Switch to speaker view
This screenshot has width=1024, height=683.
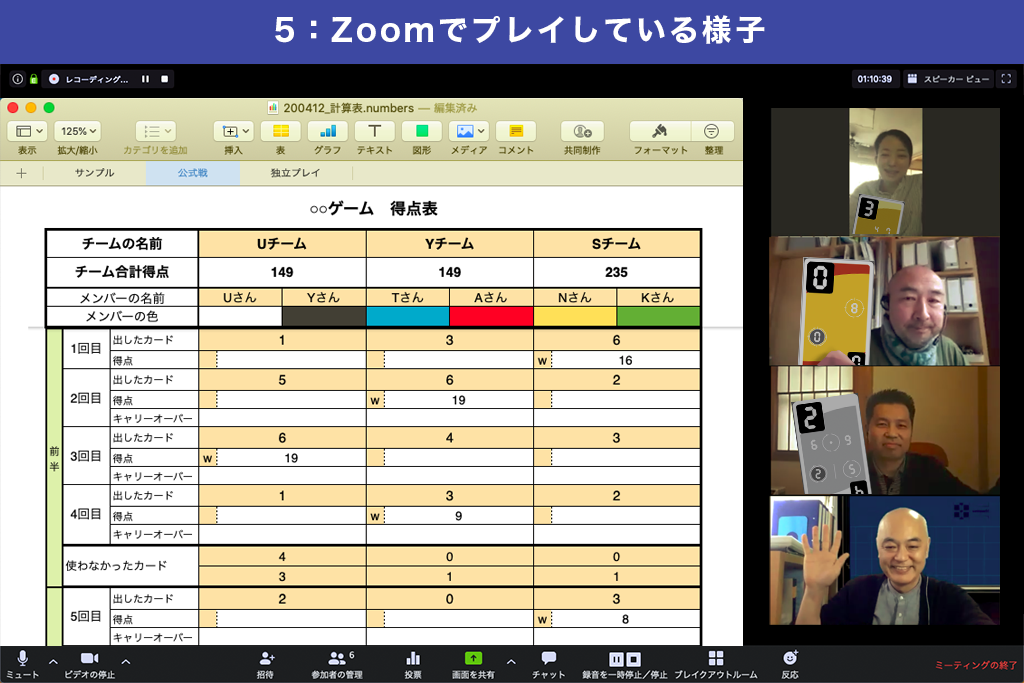pyautogui.click(x=949, y=79)
